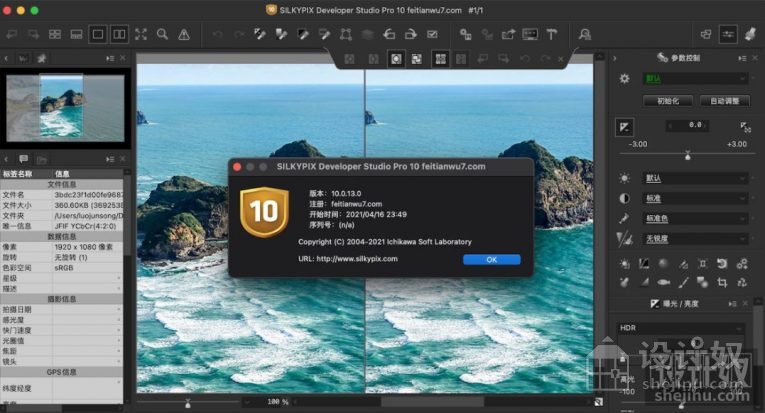Open the HDR dropdown
Screen dimensions: 765x413
point(681,328)
